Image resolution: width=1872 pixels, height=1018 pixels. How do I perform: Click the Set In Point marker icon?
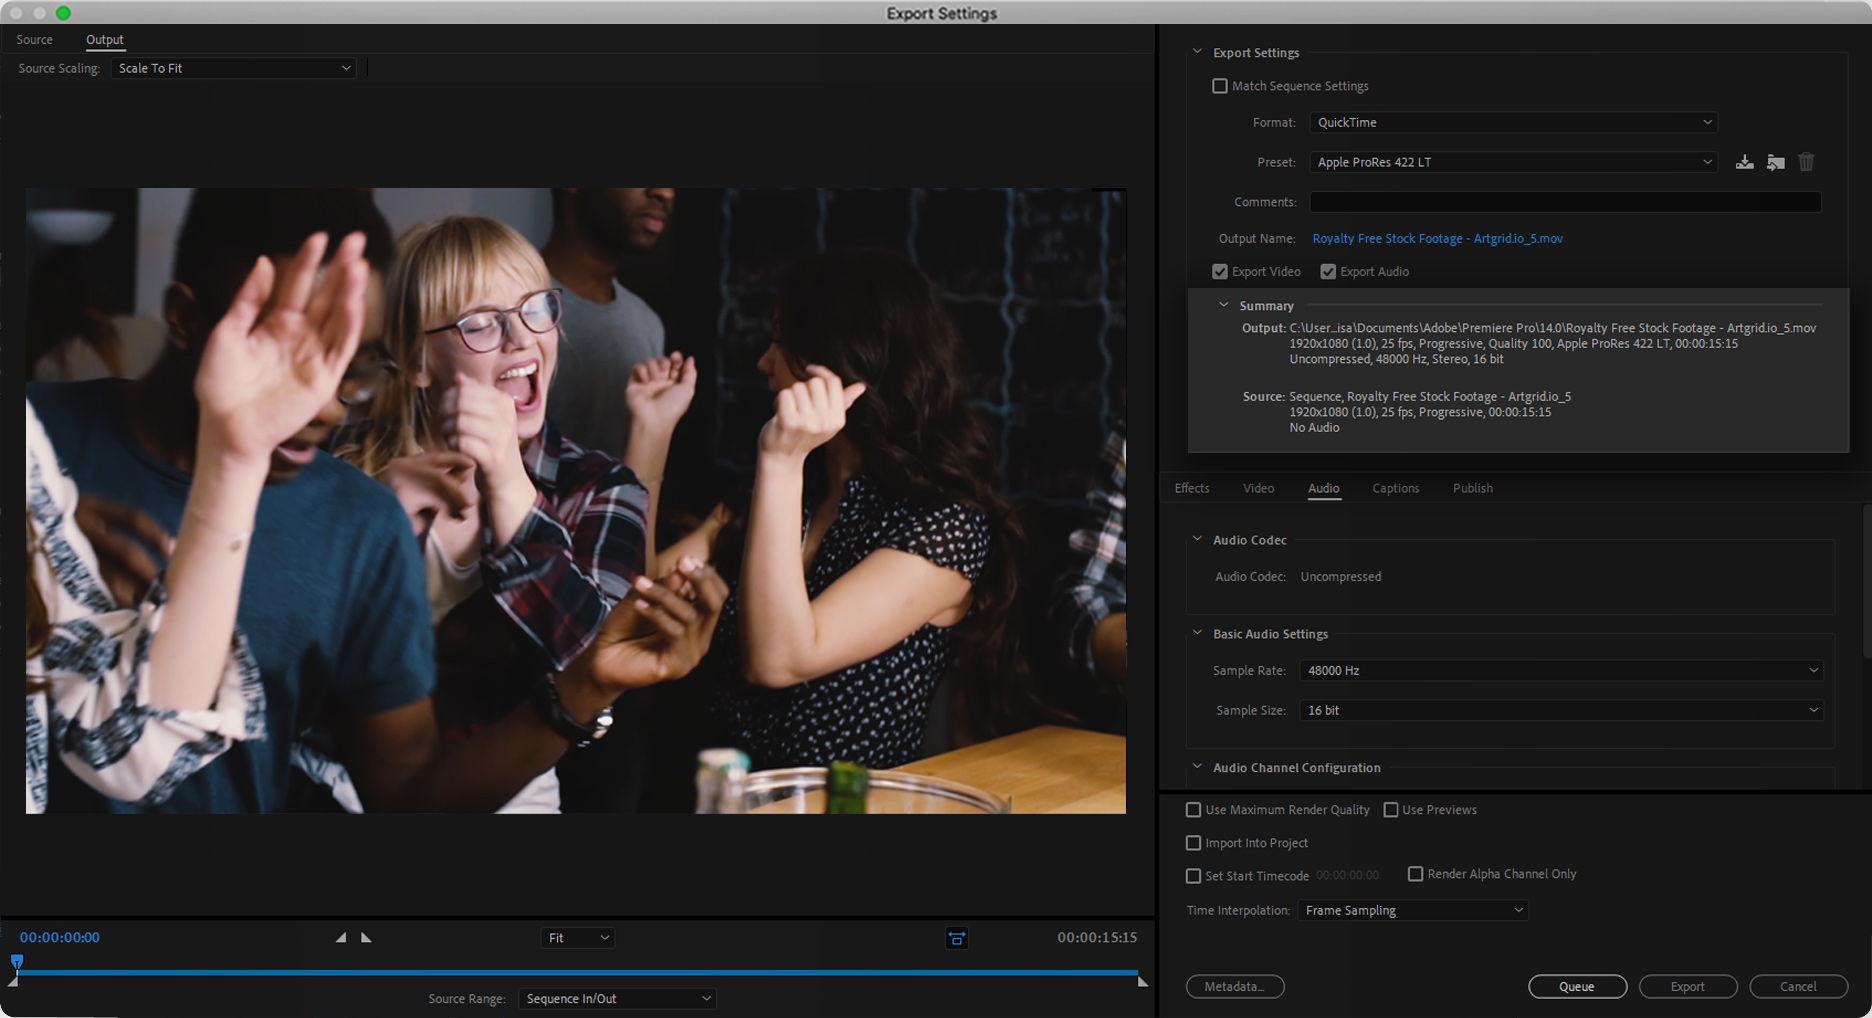[x=341, y=938]
